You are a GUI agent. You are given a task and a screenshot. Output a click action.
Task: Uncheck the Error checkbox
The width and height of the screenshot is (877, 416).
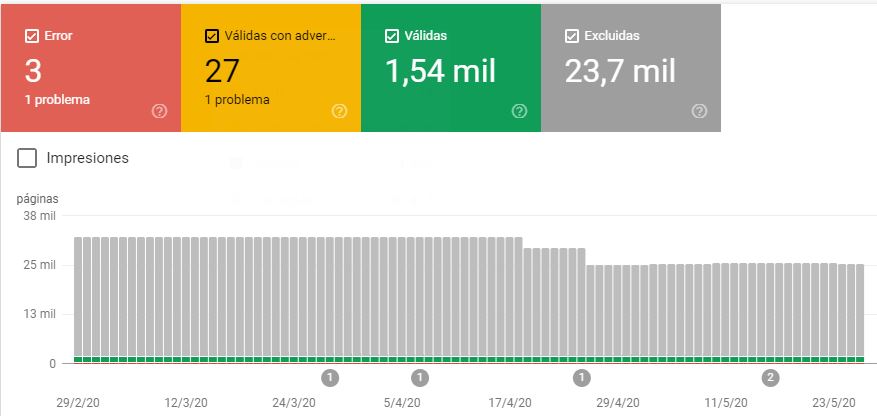point(32,36)
